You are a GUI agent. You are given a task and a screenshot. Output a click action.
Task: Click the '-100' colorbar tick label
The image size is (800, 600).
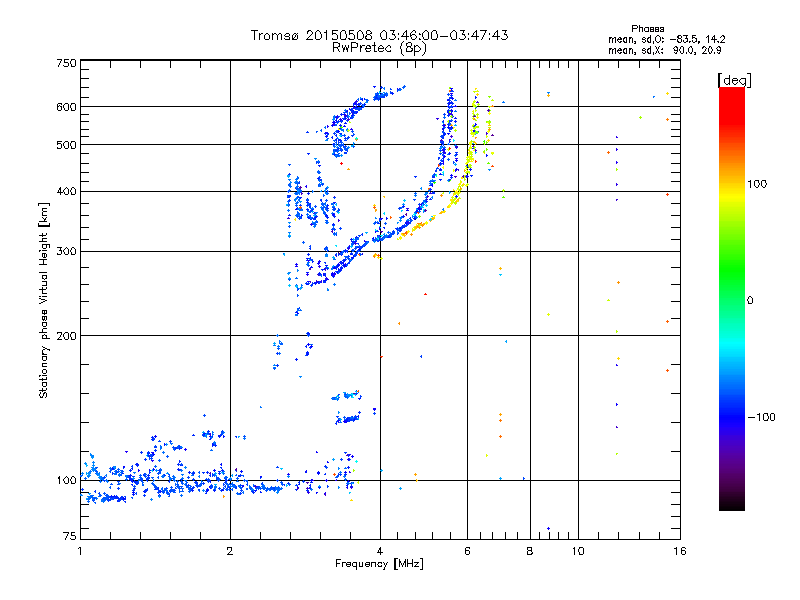[761, 417]
